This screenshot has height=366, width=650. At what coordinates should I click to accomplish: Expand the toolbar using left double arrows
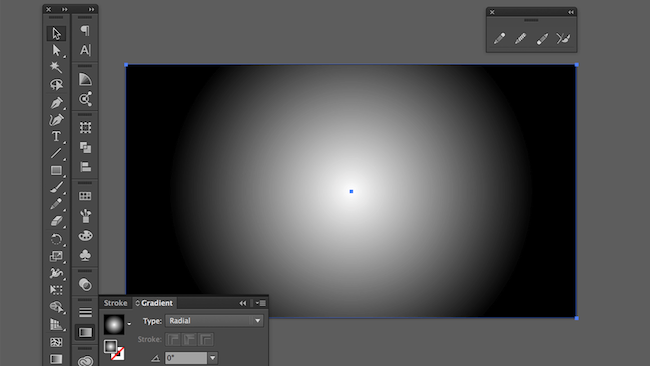64,9
